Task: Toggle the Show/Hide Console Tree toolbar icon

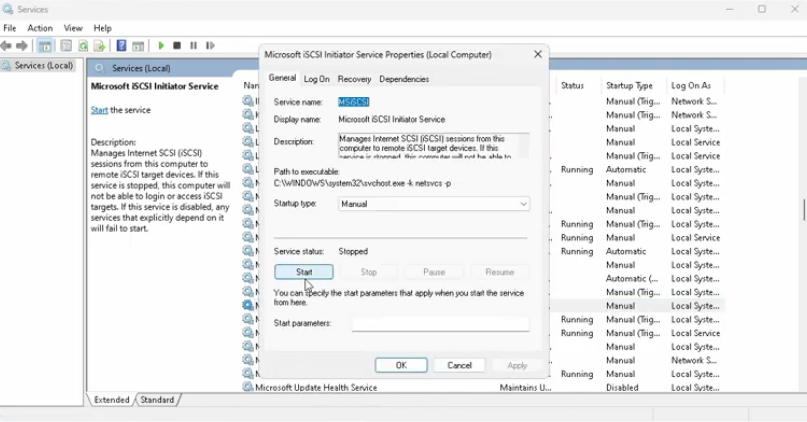Action: coord(45,46)
